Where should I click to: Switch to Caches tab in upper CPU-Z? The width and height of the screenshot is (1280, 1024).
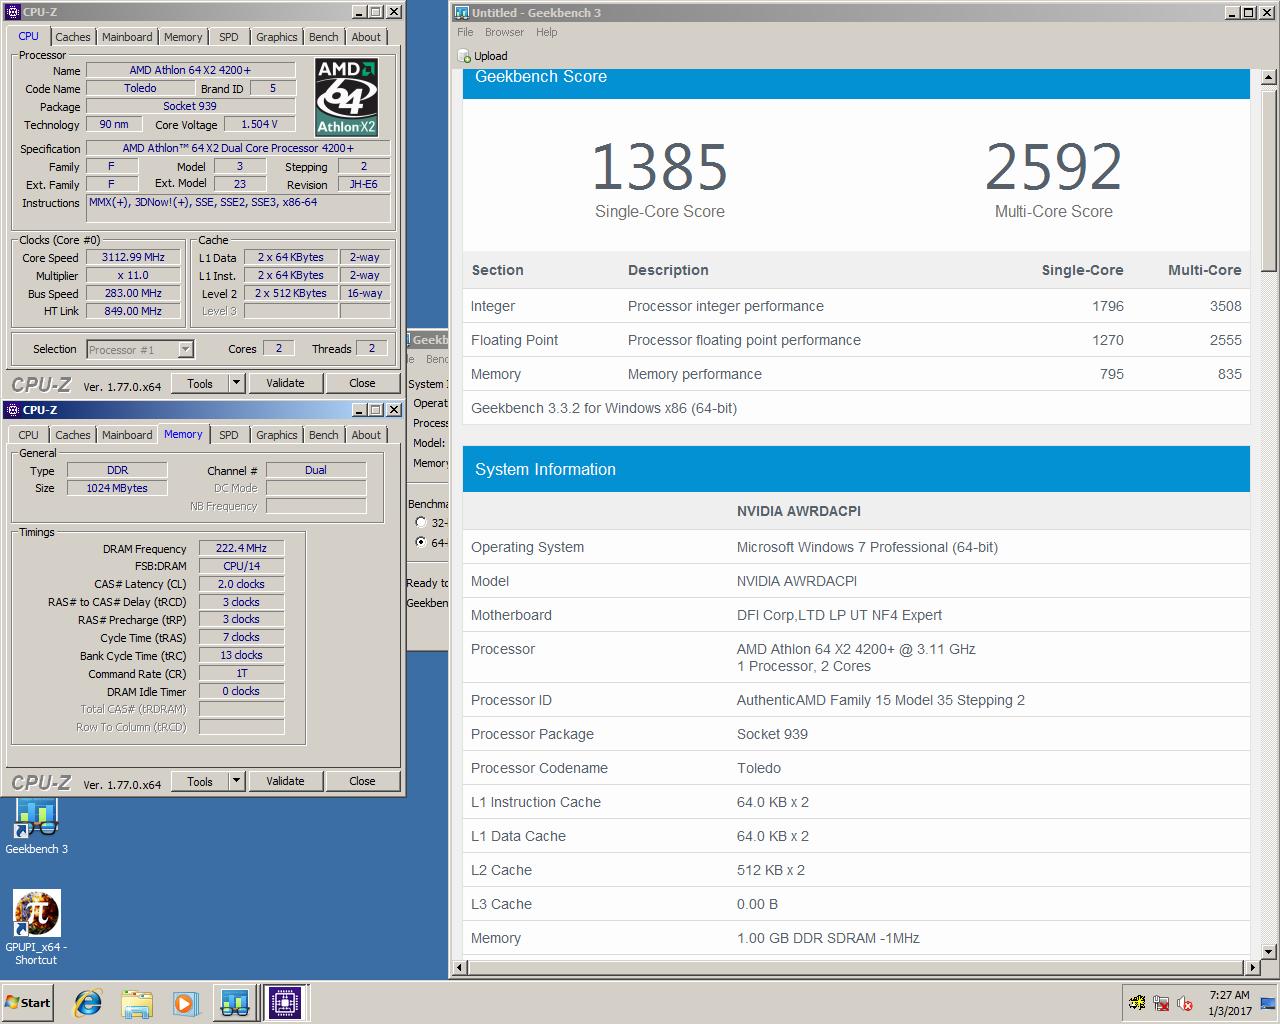pos(72,37)
